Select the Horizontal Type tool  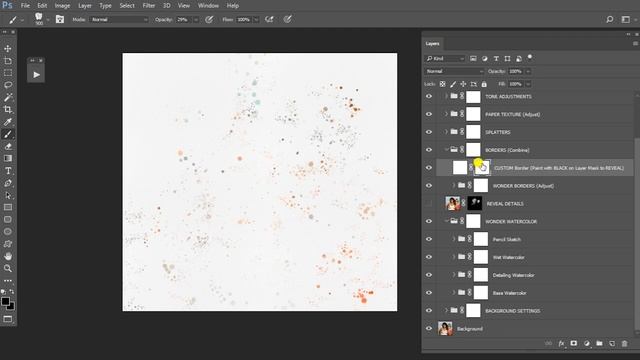[x=8, y=171]
